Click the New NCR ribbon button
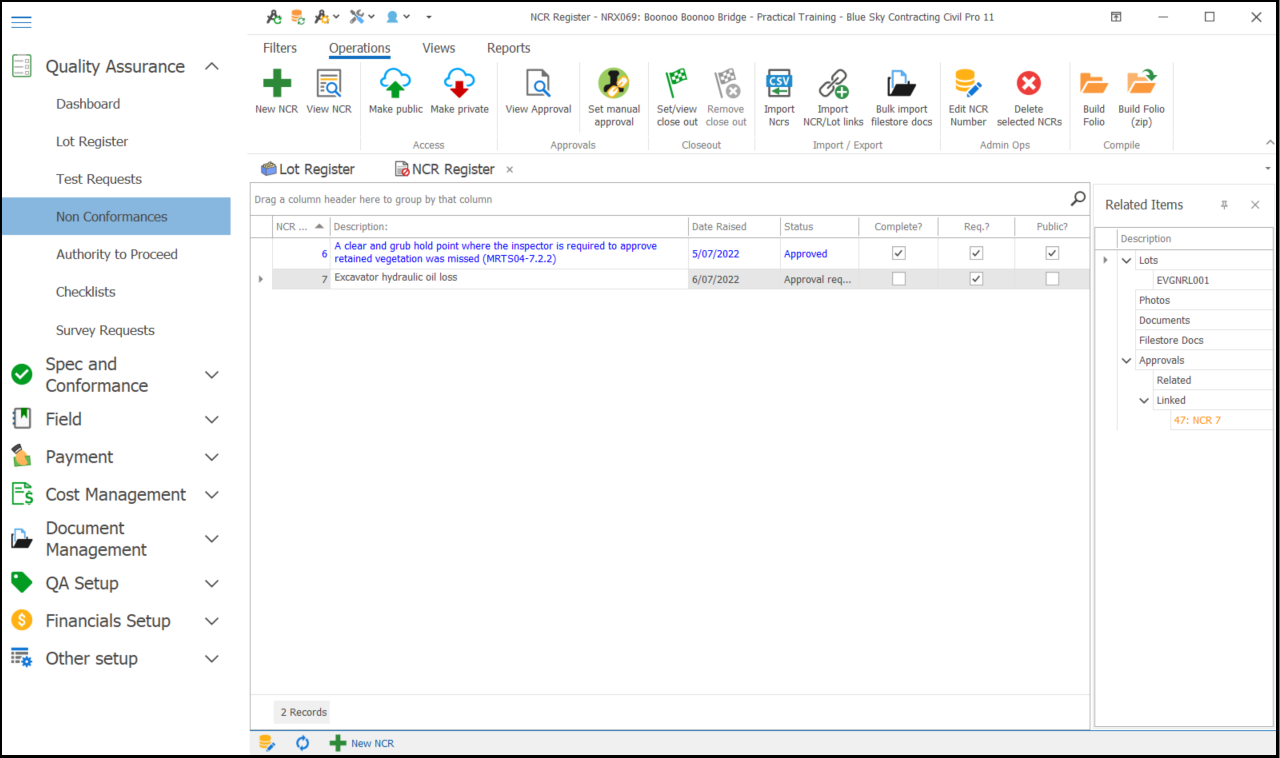This screenshot has width=1280, height=758. coord(276,92)
